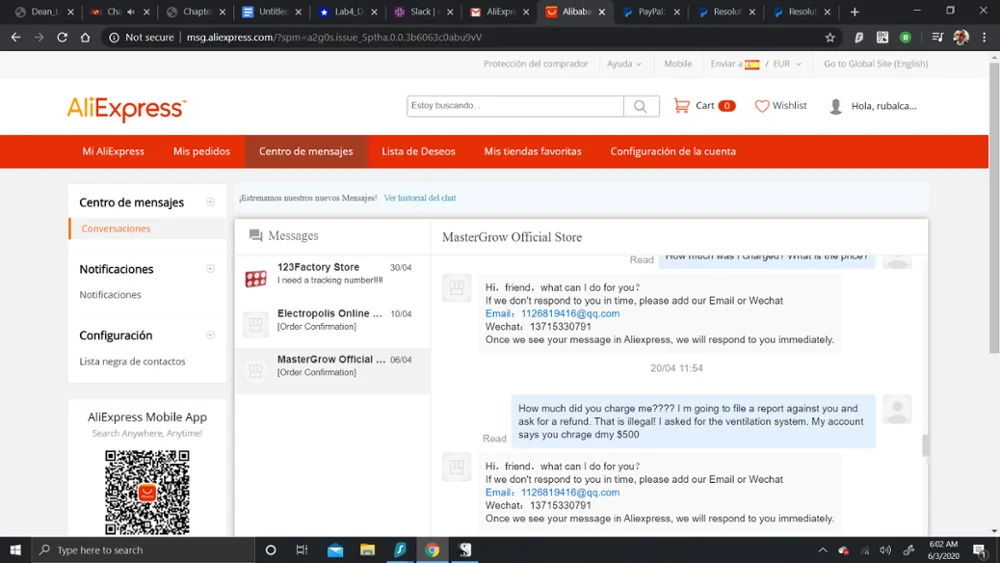1000x563 pixels.
Task: Click the Mobile link
Action: (677, 64)
